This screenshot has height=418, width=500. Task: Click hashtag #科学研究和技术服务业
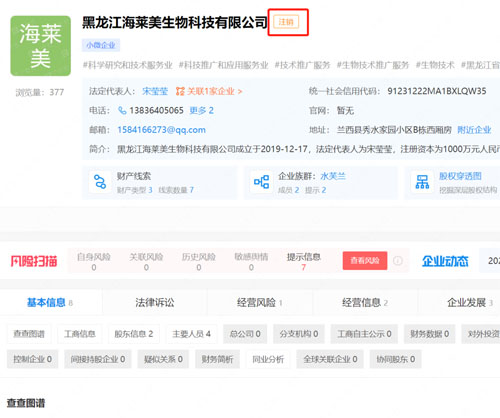(127, 65)
